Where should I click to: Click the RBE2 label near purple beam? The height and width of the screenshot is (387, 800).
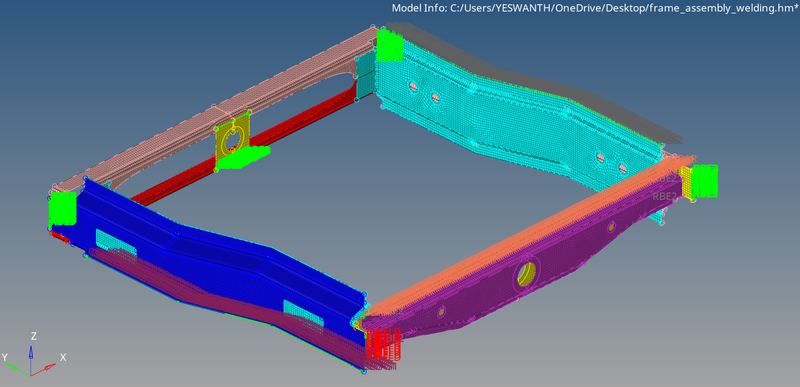[664, 196]
